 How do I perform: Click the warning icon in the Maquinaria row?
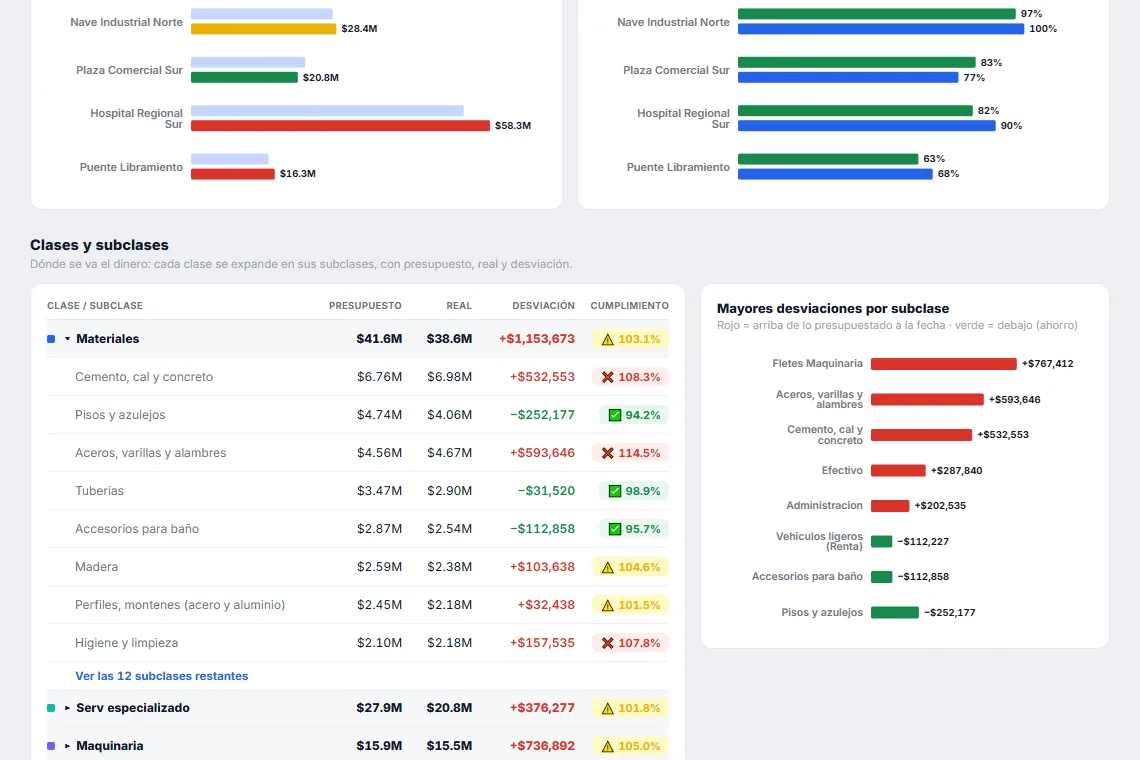[x=607, y=745]
